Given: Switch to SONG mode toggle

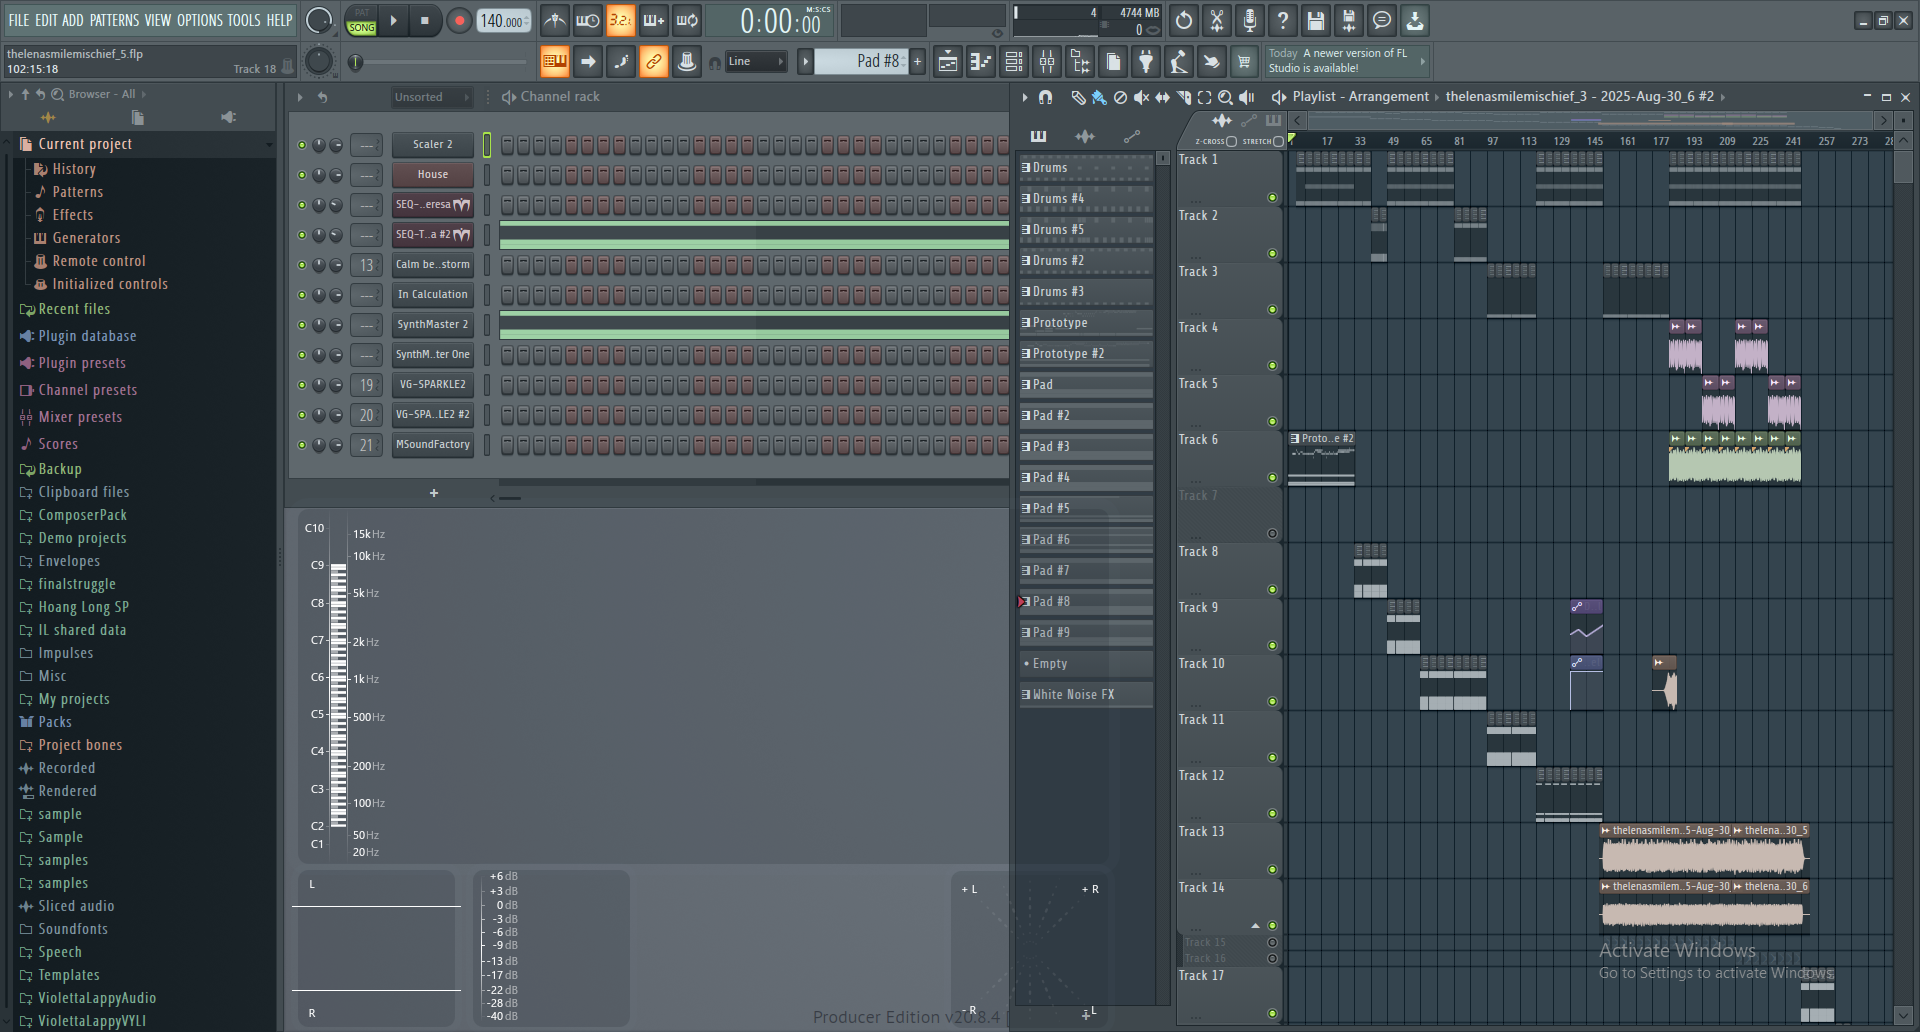Looking at the screenshot, I should tap(361, 28).
